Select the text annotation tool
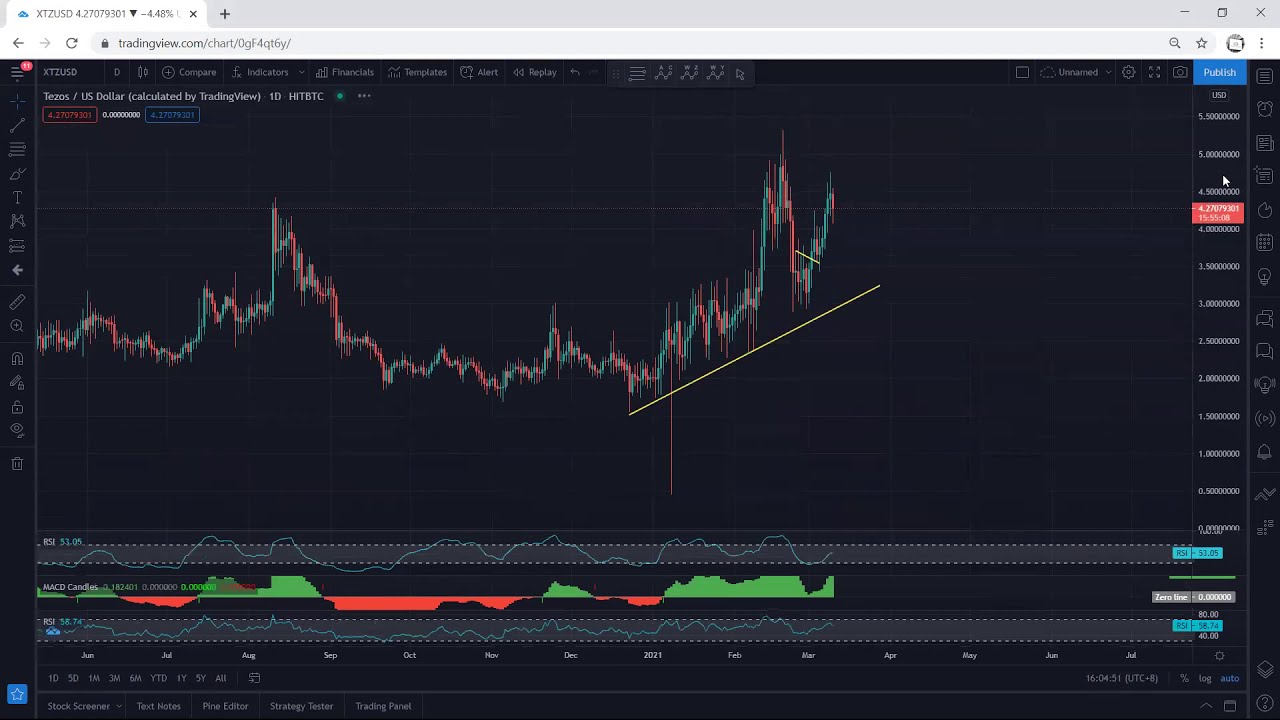The image size is (1280, 720). (x=17, y=198)
